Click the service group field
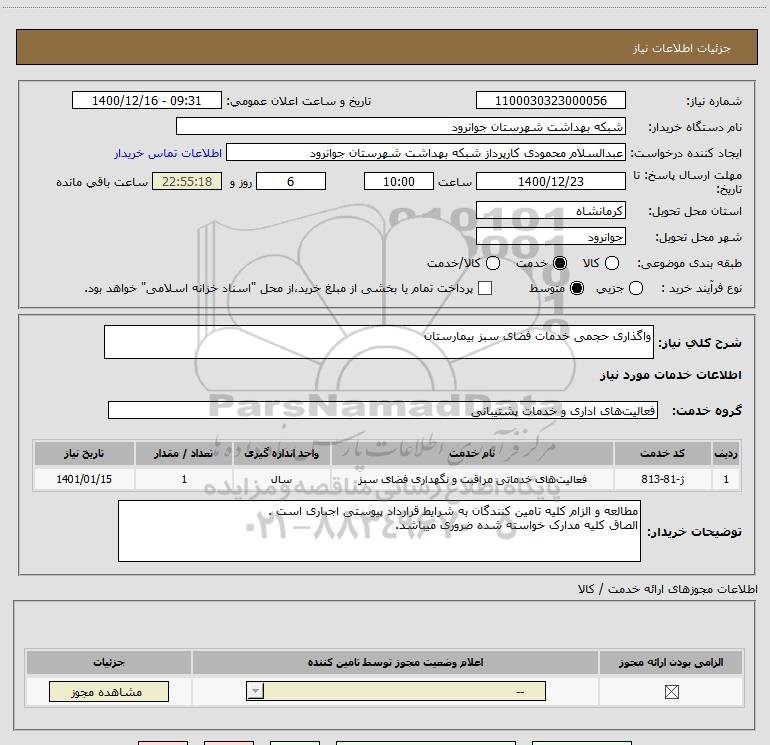The image size is (770, 745). click(x=383, y=410)
